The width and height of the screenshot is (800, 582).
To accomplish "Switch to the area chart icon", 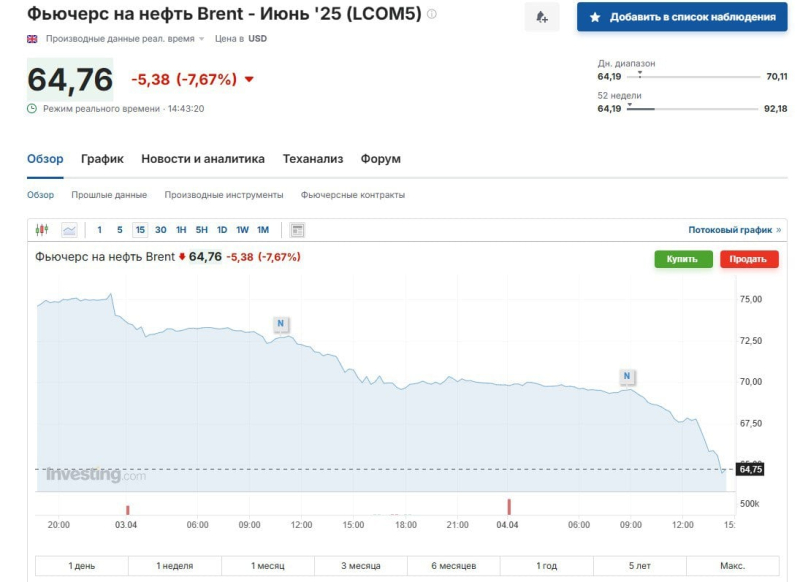I will (69, 230).
